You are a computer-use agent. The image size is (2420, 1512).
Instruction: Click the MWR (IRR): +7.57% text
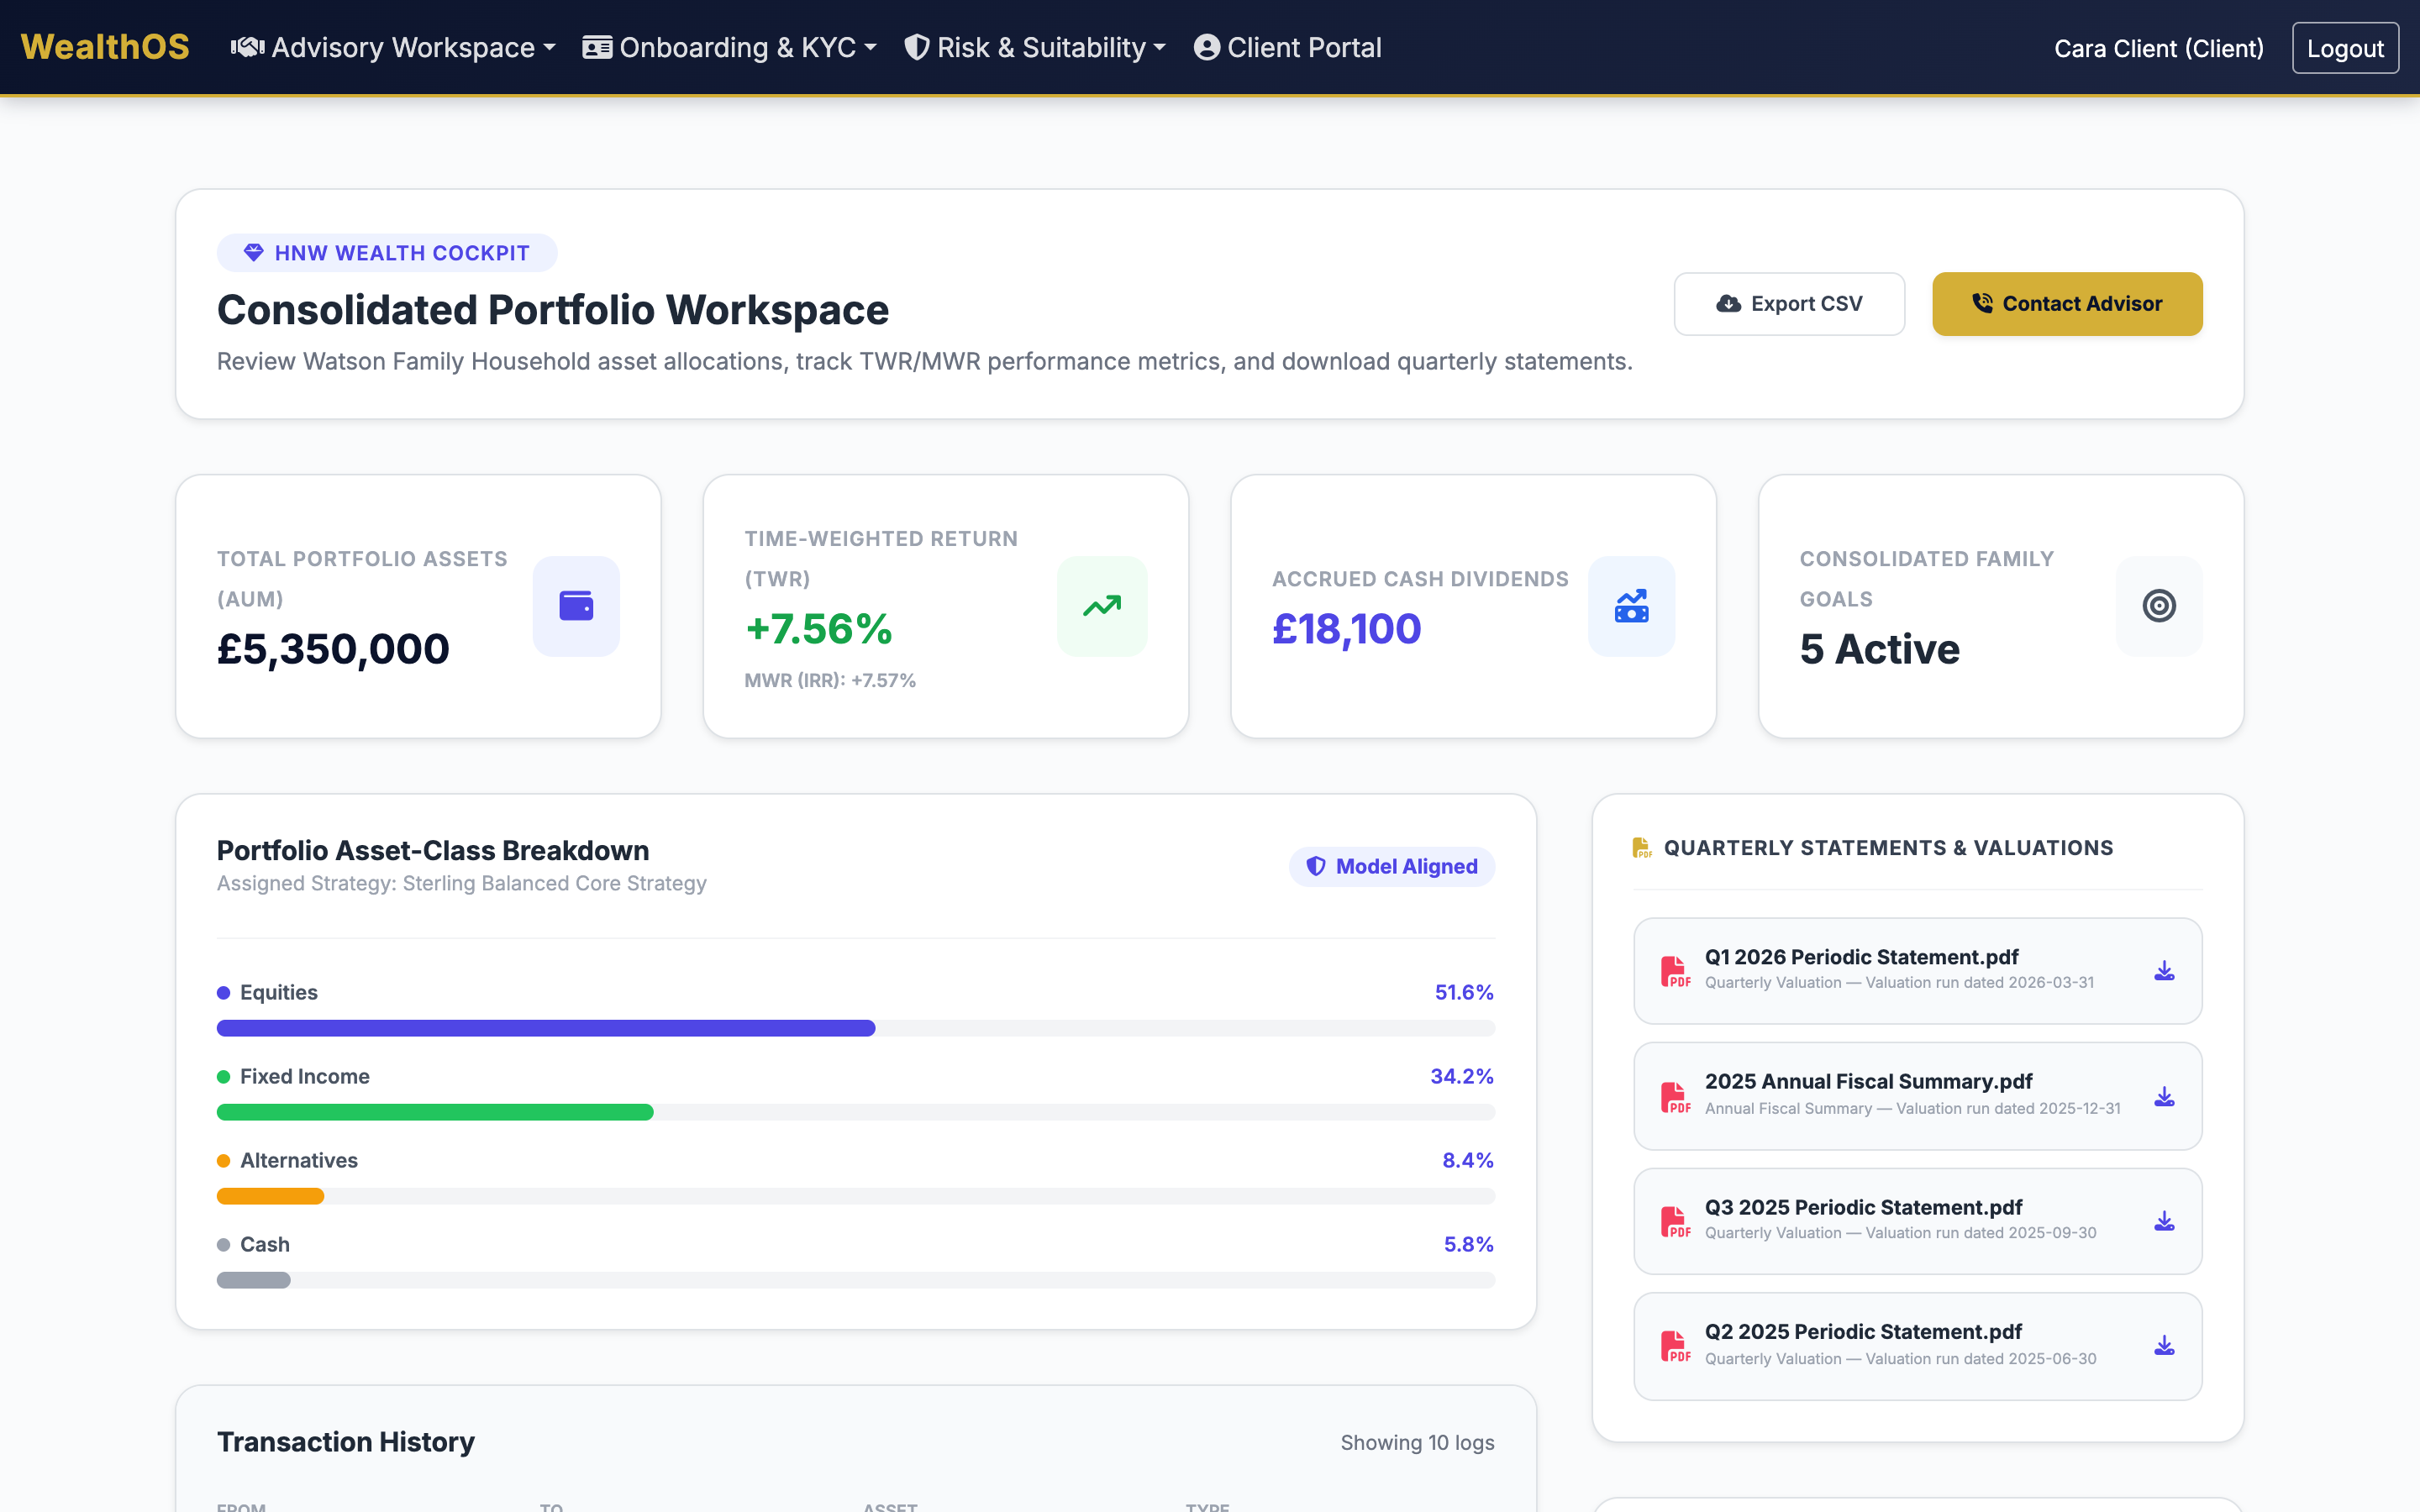pyautogui.click(x=830, y=680)
